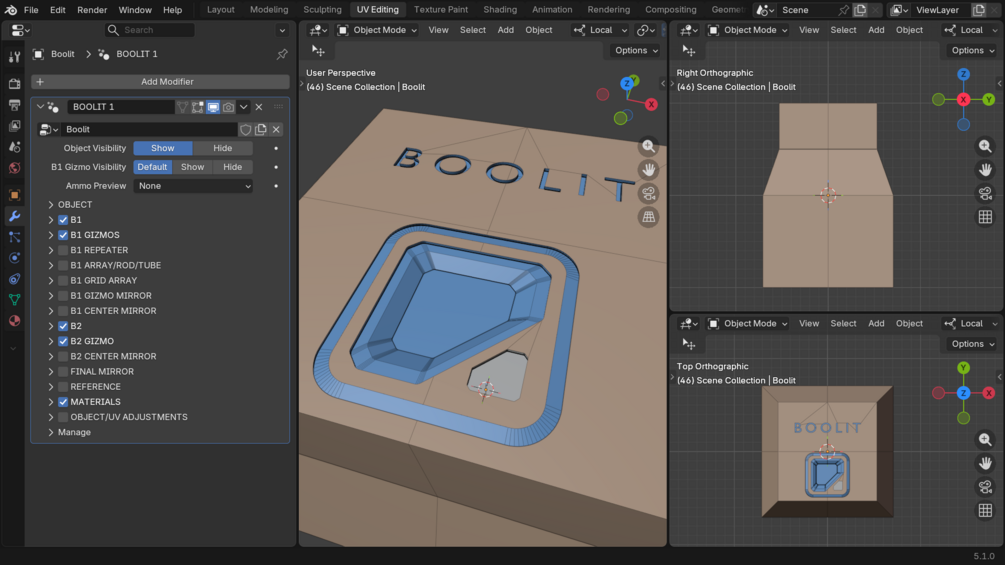The height and width of the screenshot is (565, 1005).
Task: Switch to the Sculpting workspace tab
Action: coord(322,10)
